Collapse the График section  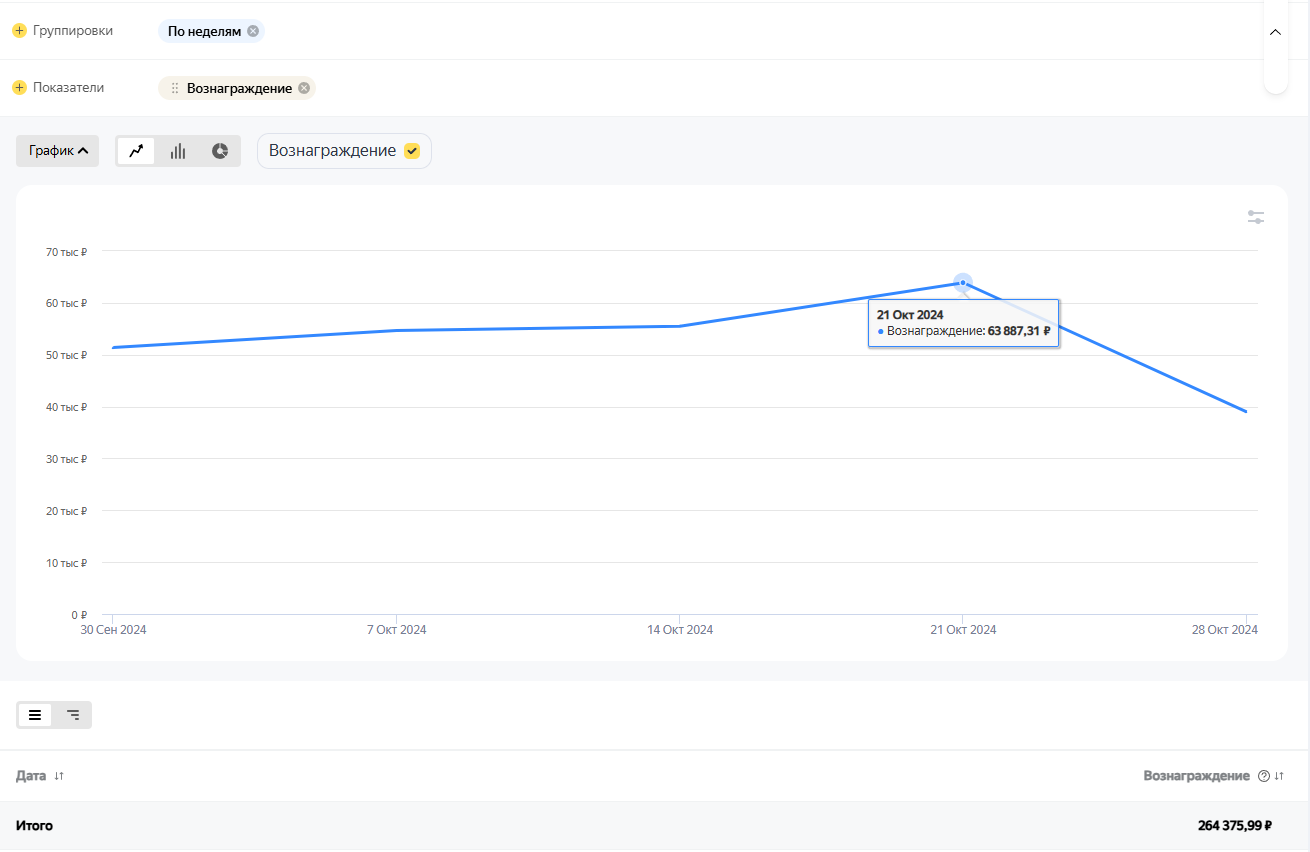pos(58,151)
